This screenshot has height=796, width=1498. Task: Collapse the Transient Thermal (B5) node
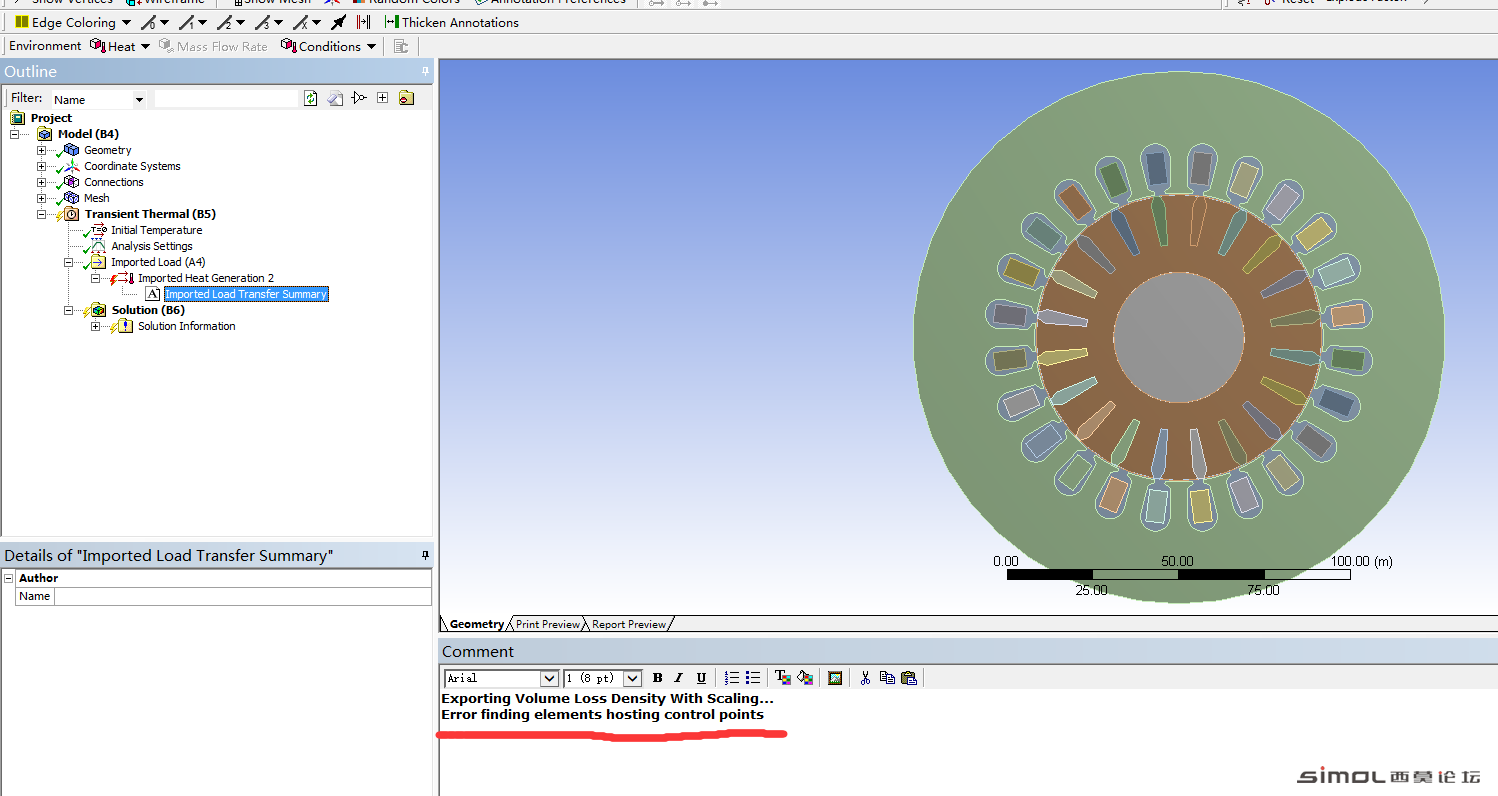(x=42, y=214)
